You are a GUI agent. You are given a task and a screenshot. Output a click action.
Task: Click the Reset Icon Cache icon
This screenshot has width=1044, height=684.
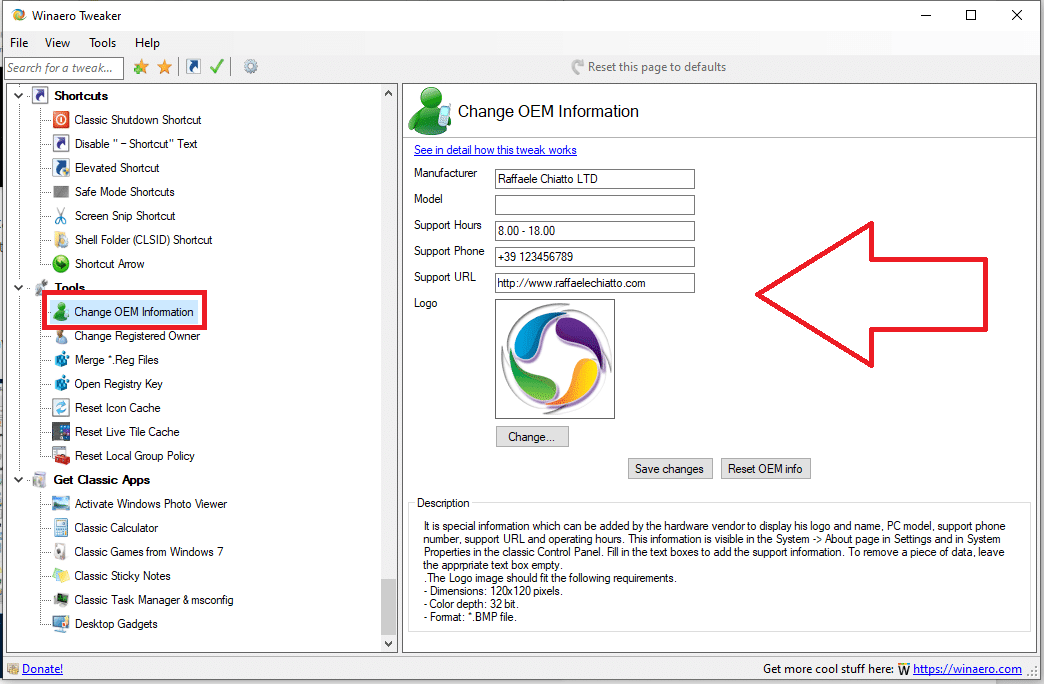coord(61,408)
